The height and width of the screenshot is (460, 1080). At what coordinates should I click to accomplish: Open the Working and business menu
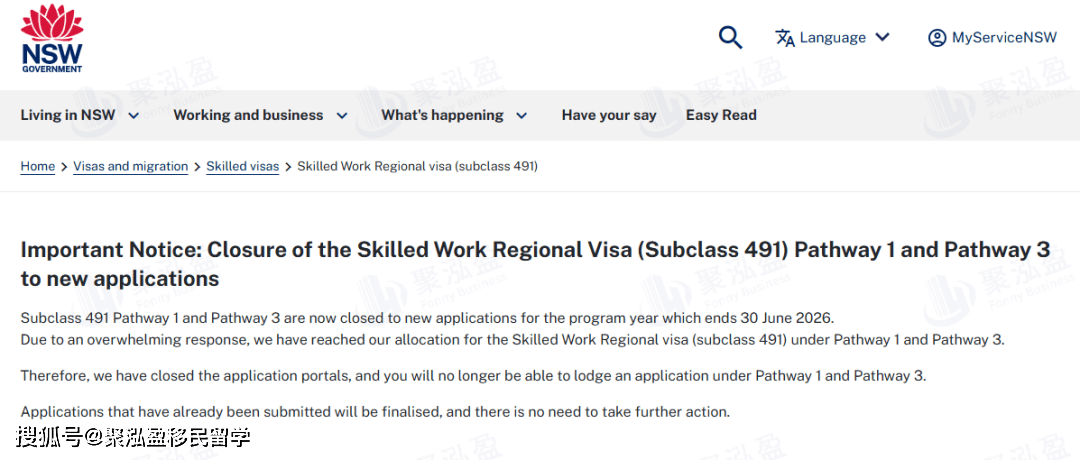[x=248, y=115]
